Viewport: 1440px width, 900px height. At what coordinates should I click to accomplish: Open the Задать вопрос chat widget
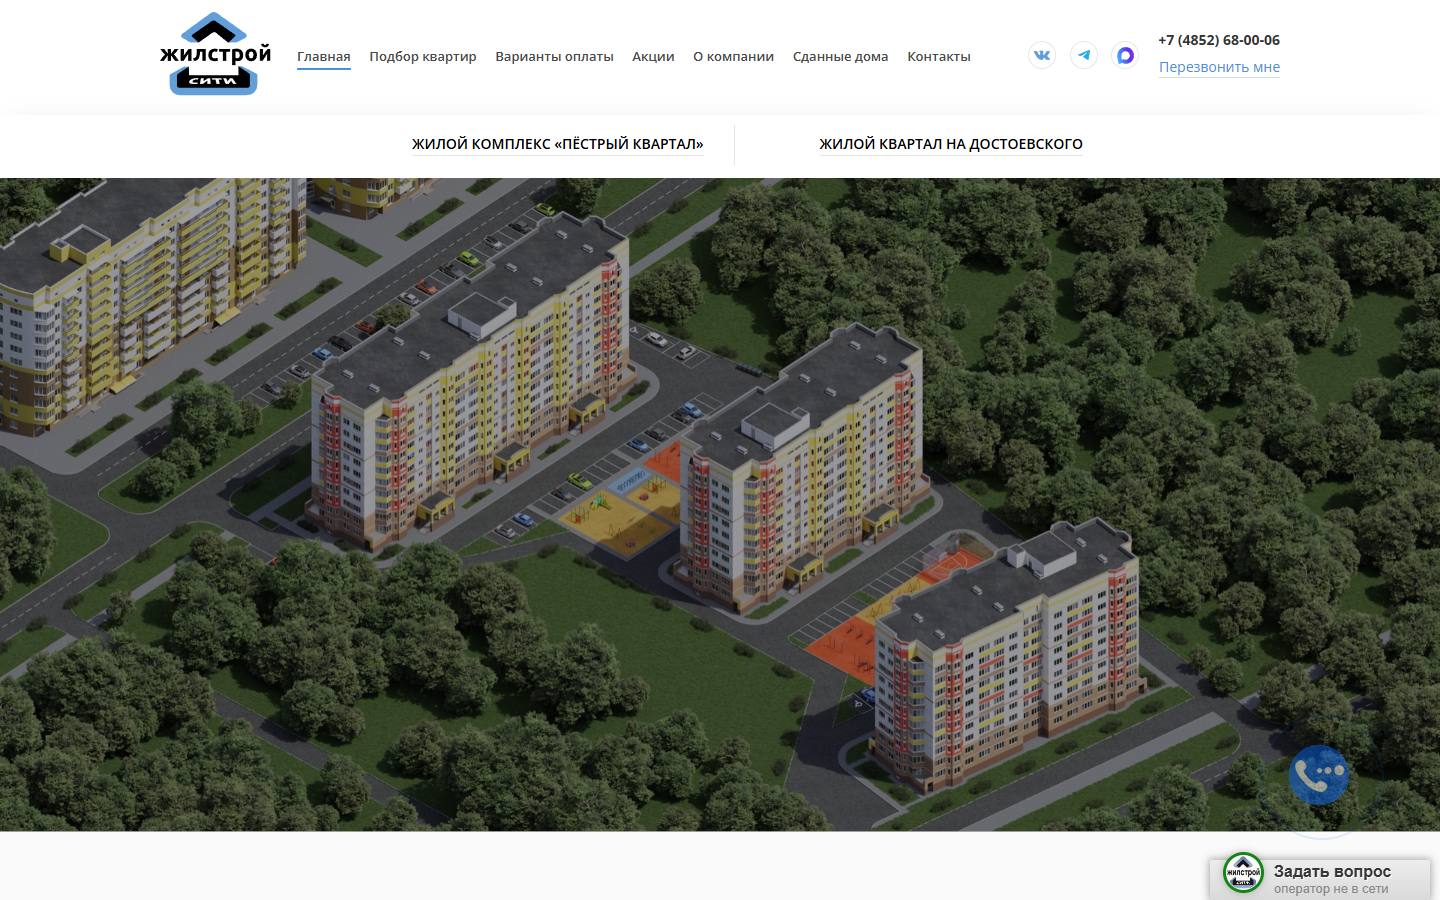1320,879
